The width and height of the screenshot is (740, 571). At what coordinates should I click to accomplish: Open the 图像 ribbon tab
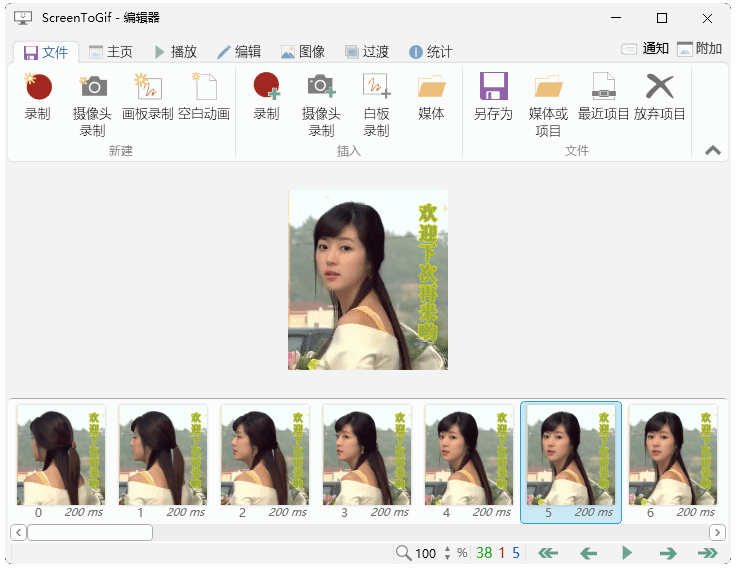pos(302,52)
